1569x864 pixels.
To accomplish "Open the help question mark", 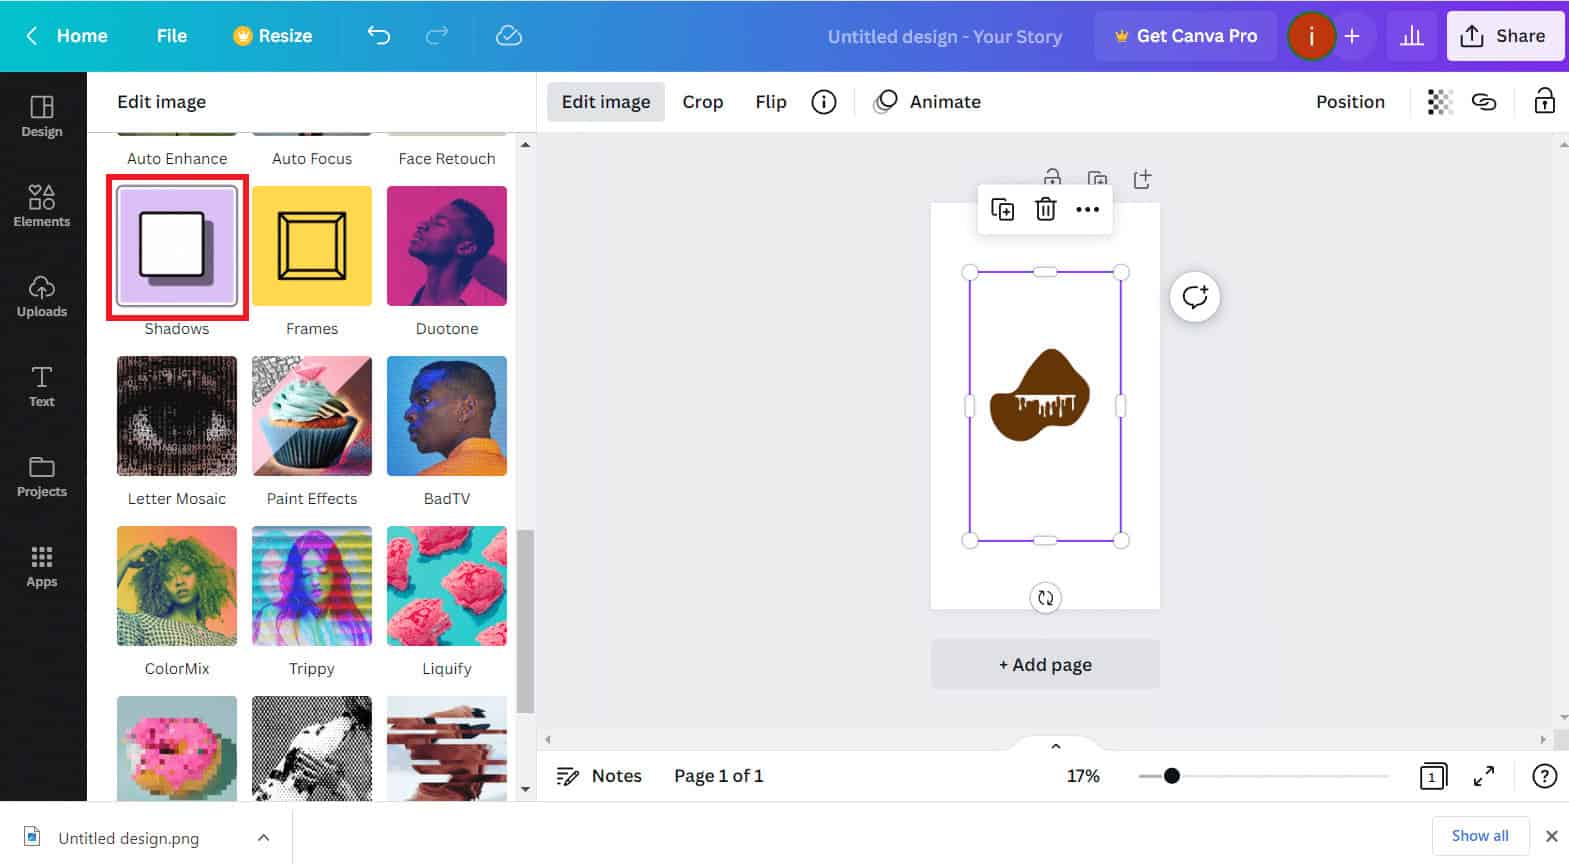I will click(1545, 776).
